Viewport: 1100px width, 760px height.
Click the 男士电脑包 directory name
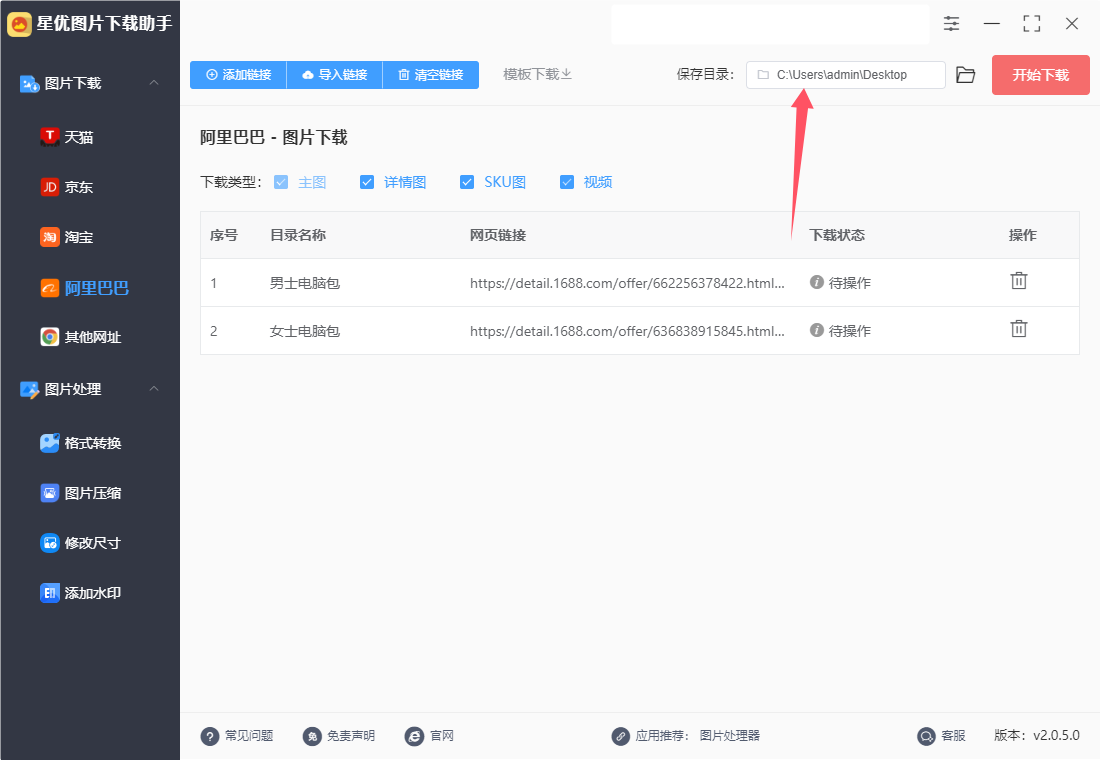click(x=305, y=284)
